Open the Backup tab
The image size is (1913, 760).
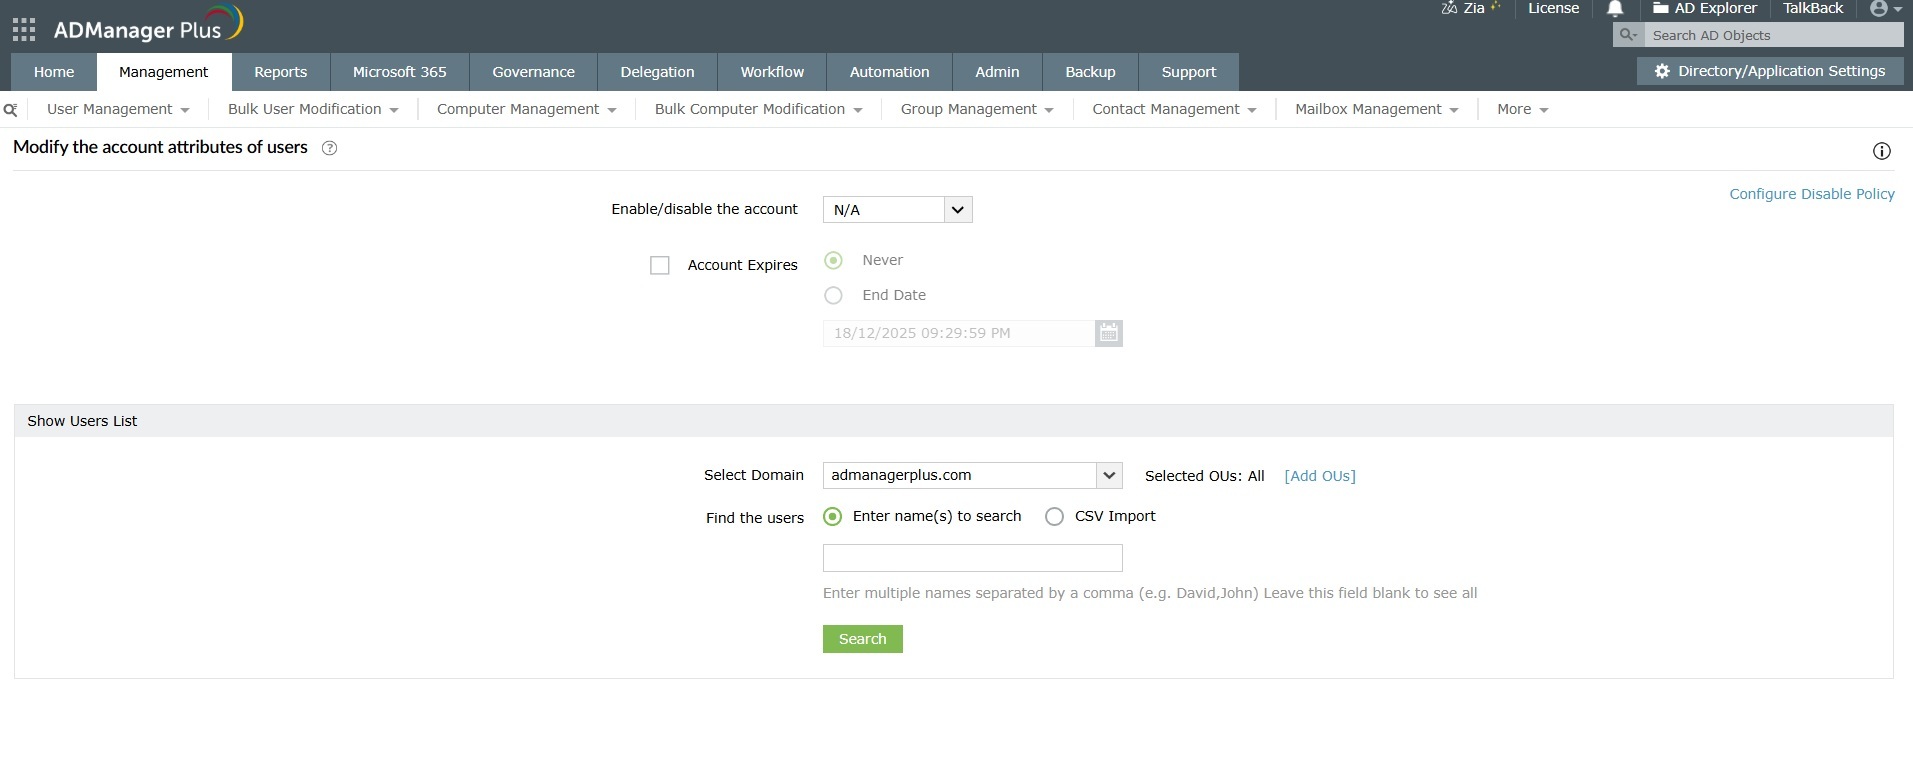point(1090,72)
